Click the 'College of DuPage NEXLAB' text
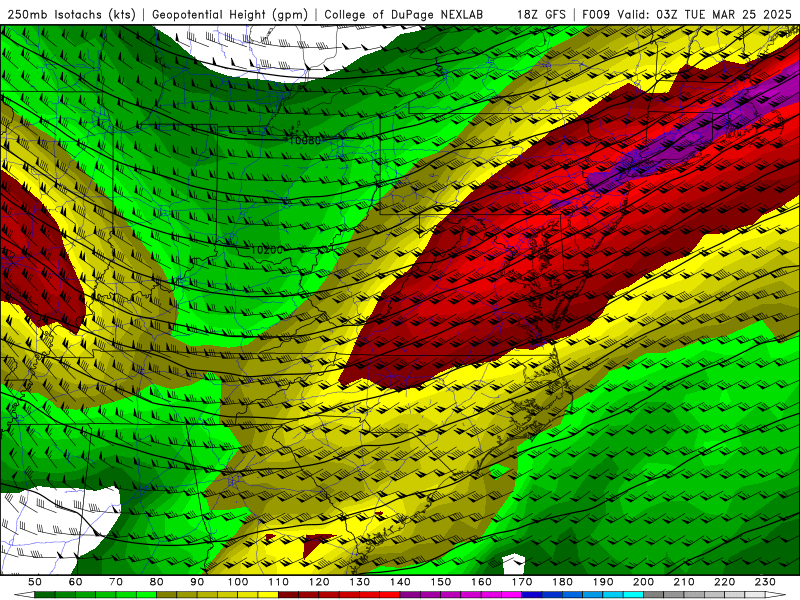 tap(404, 14)
